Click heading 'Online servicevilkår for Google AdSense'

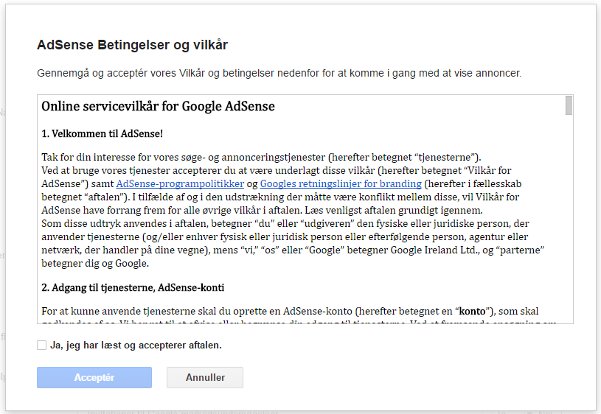coord(158,106)
